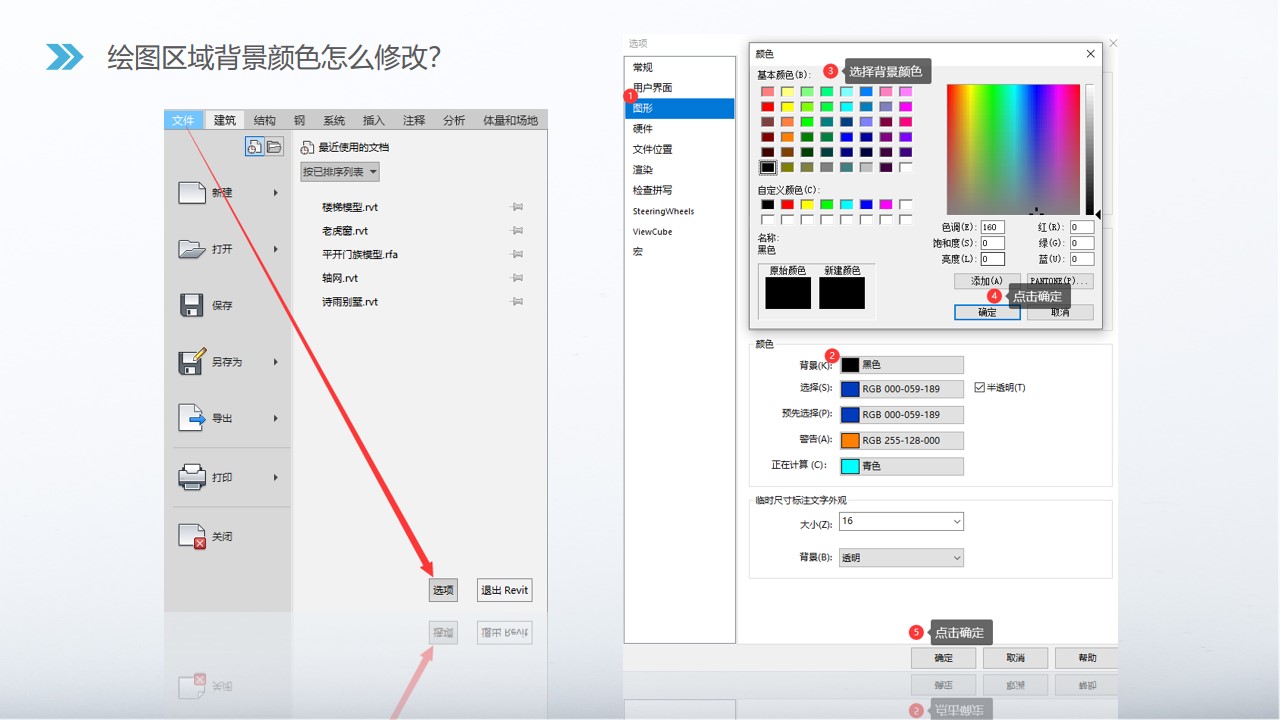Show recent documents list icon
The image size is (1280, 720).
pyautogui.click(x=254, y=147)
